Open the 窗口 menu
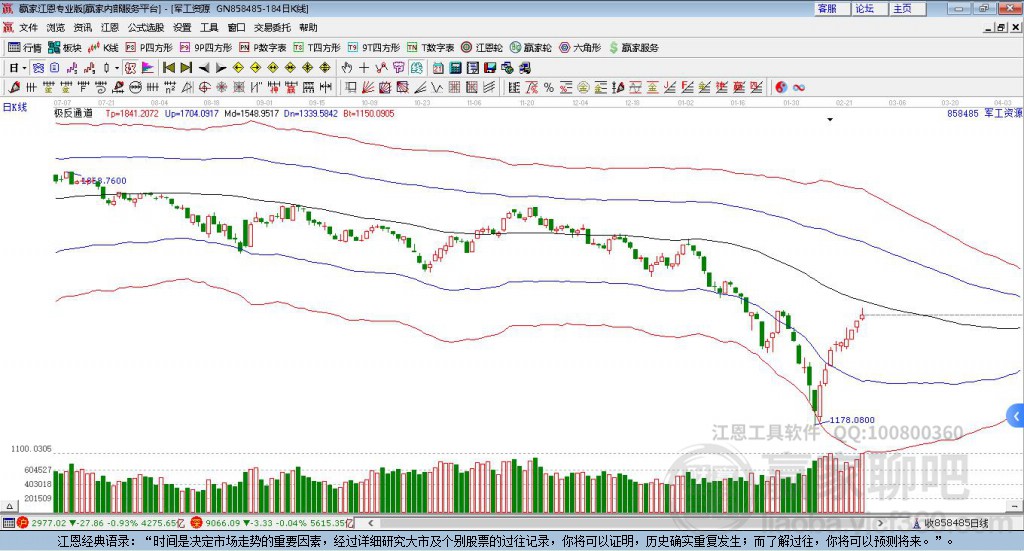The height and width of the screenshot is (551, 1024). coord(236,27)
